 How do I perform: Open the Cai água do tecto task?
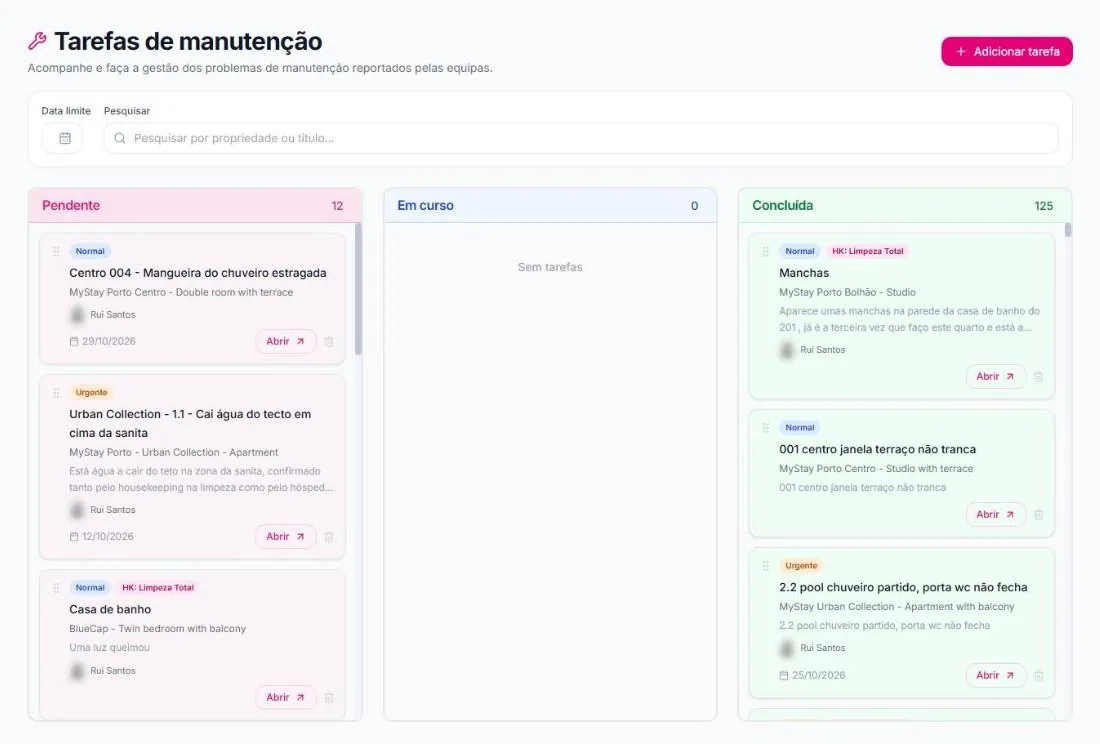click(285, 537)
